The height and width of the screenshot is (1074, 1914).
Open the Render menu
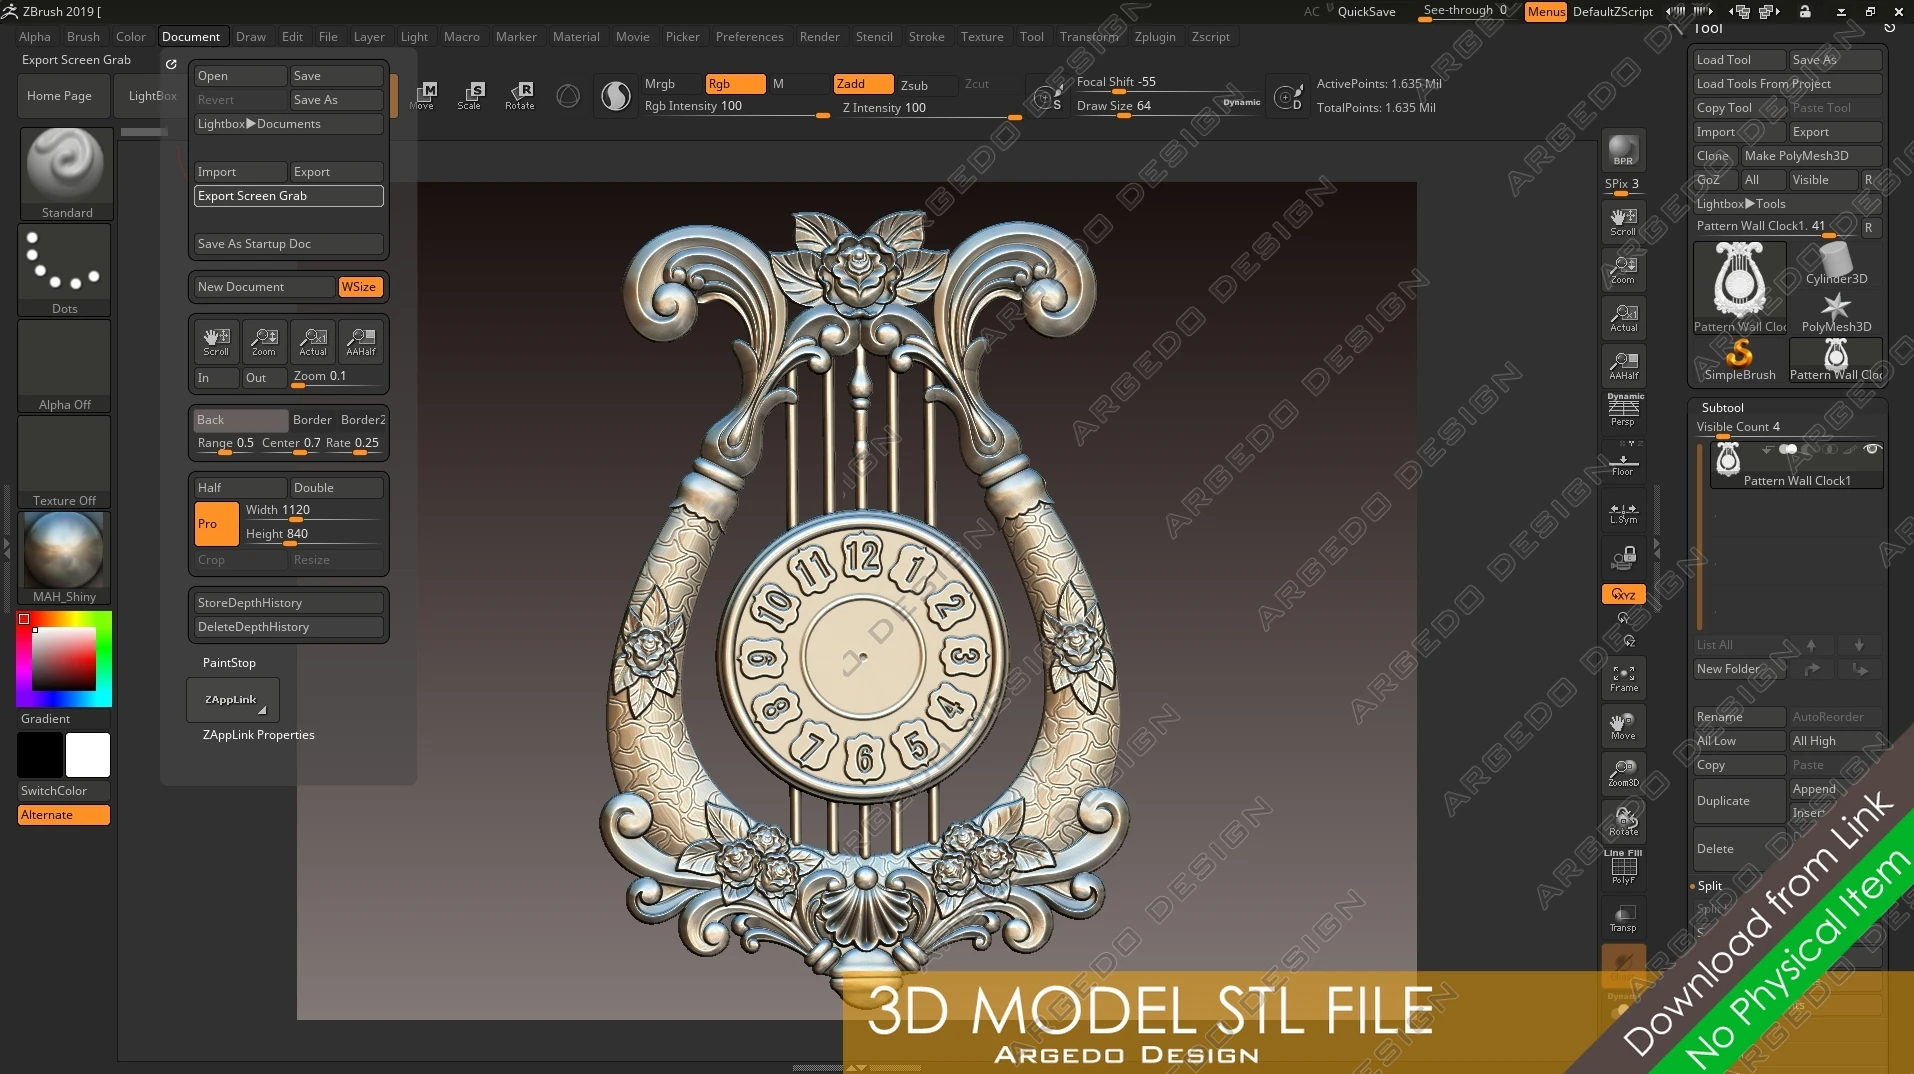point(819,37)
